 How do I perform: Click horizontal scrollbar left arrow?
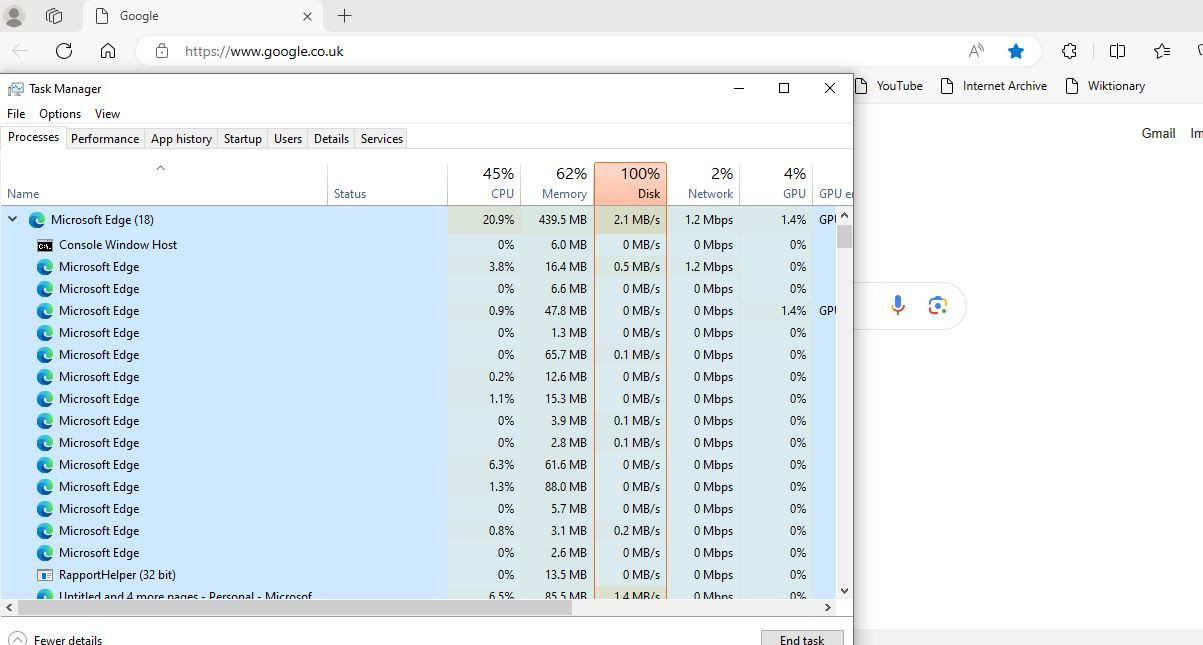click(9, 607)
